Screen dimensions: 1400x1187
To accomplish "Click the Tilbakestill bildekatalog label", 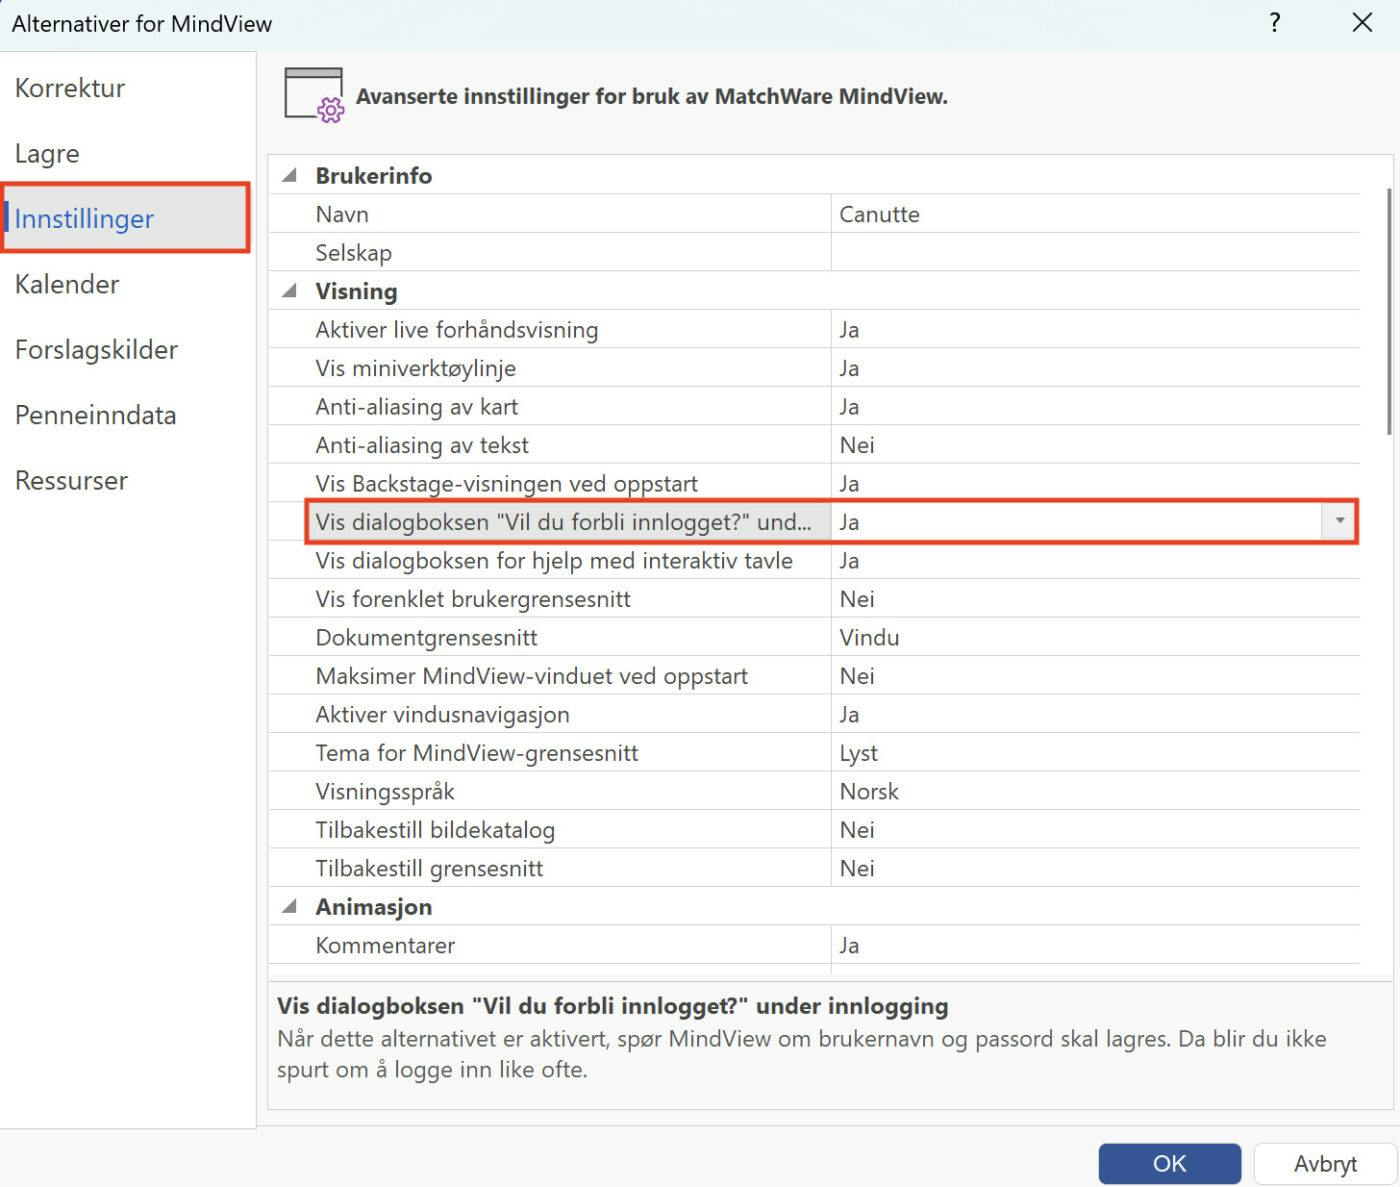I will pyautogui.click(x=435, y=830).
